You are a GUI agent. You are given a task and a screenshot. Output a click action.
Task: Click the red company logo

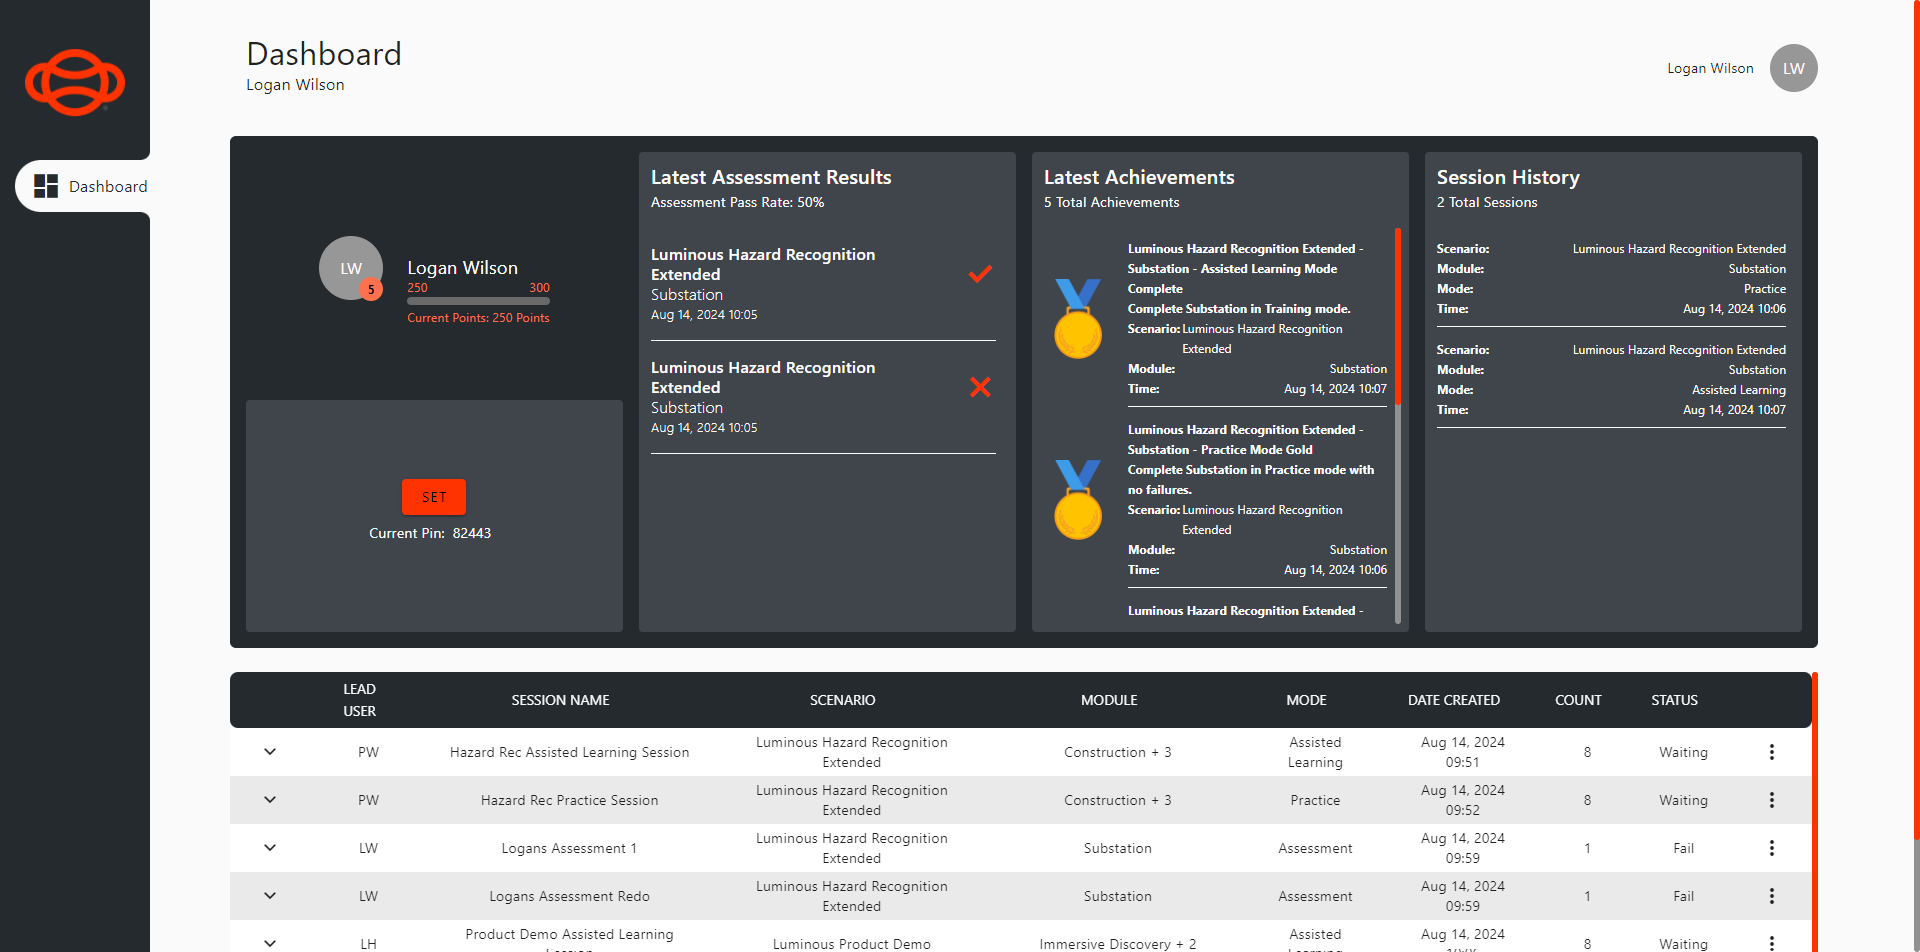(x=74, y=83)
